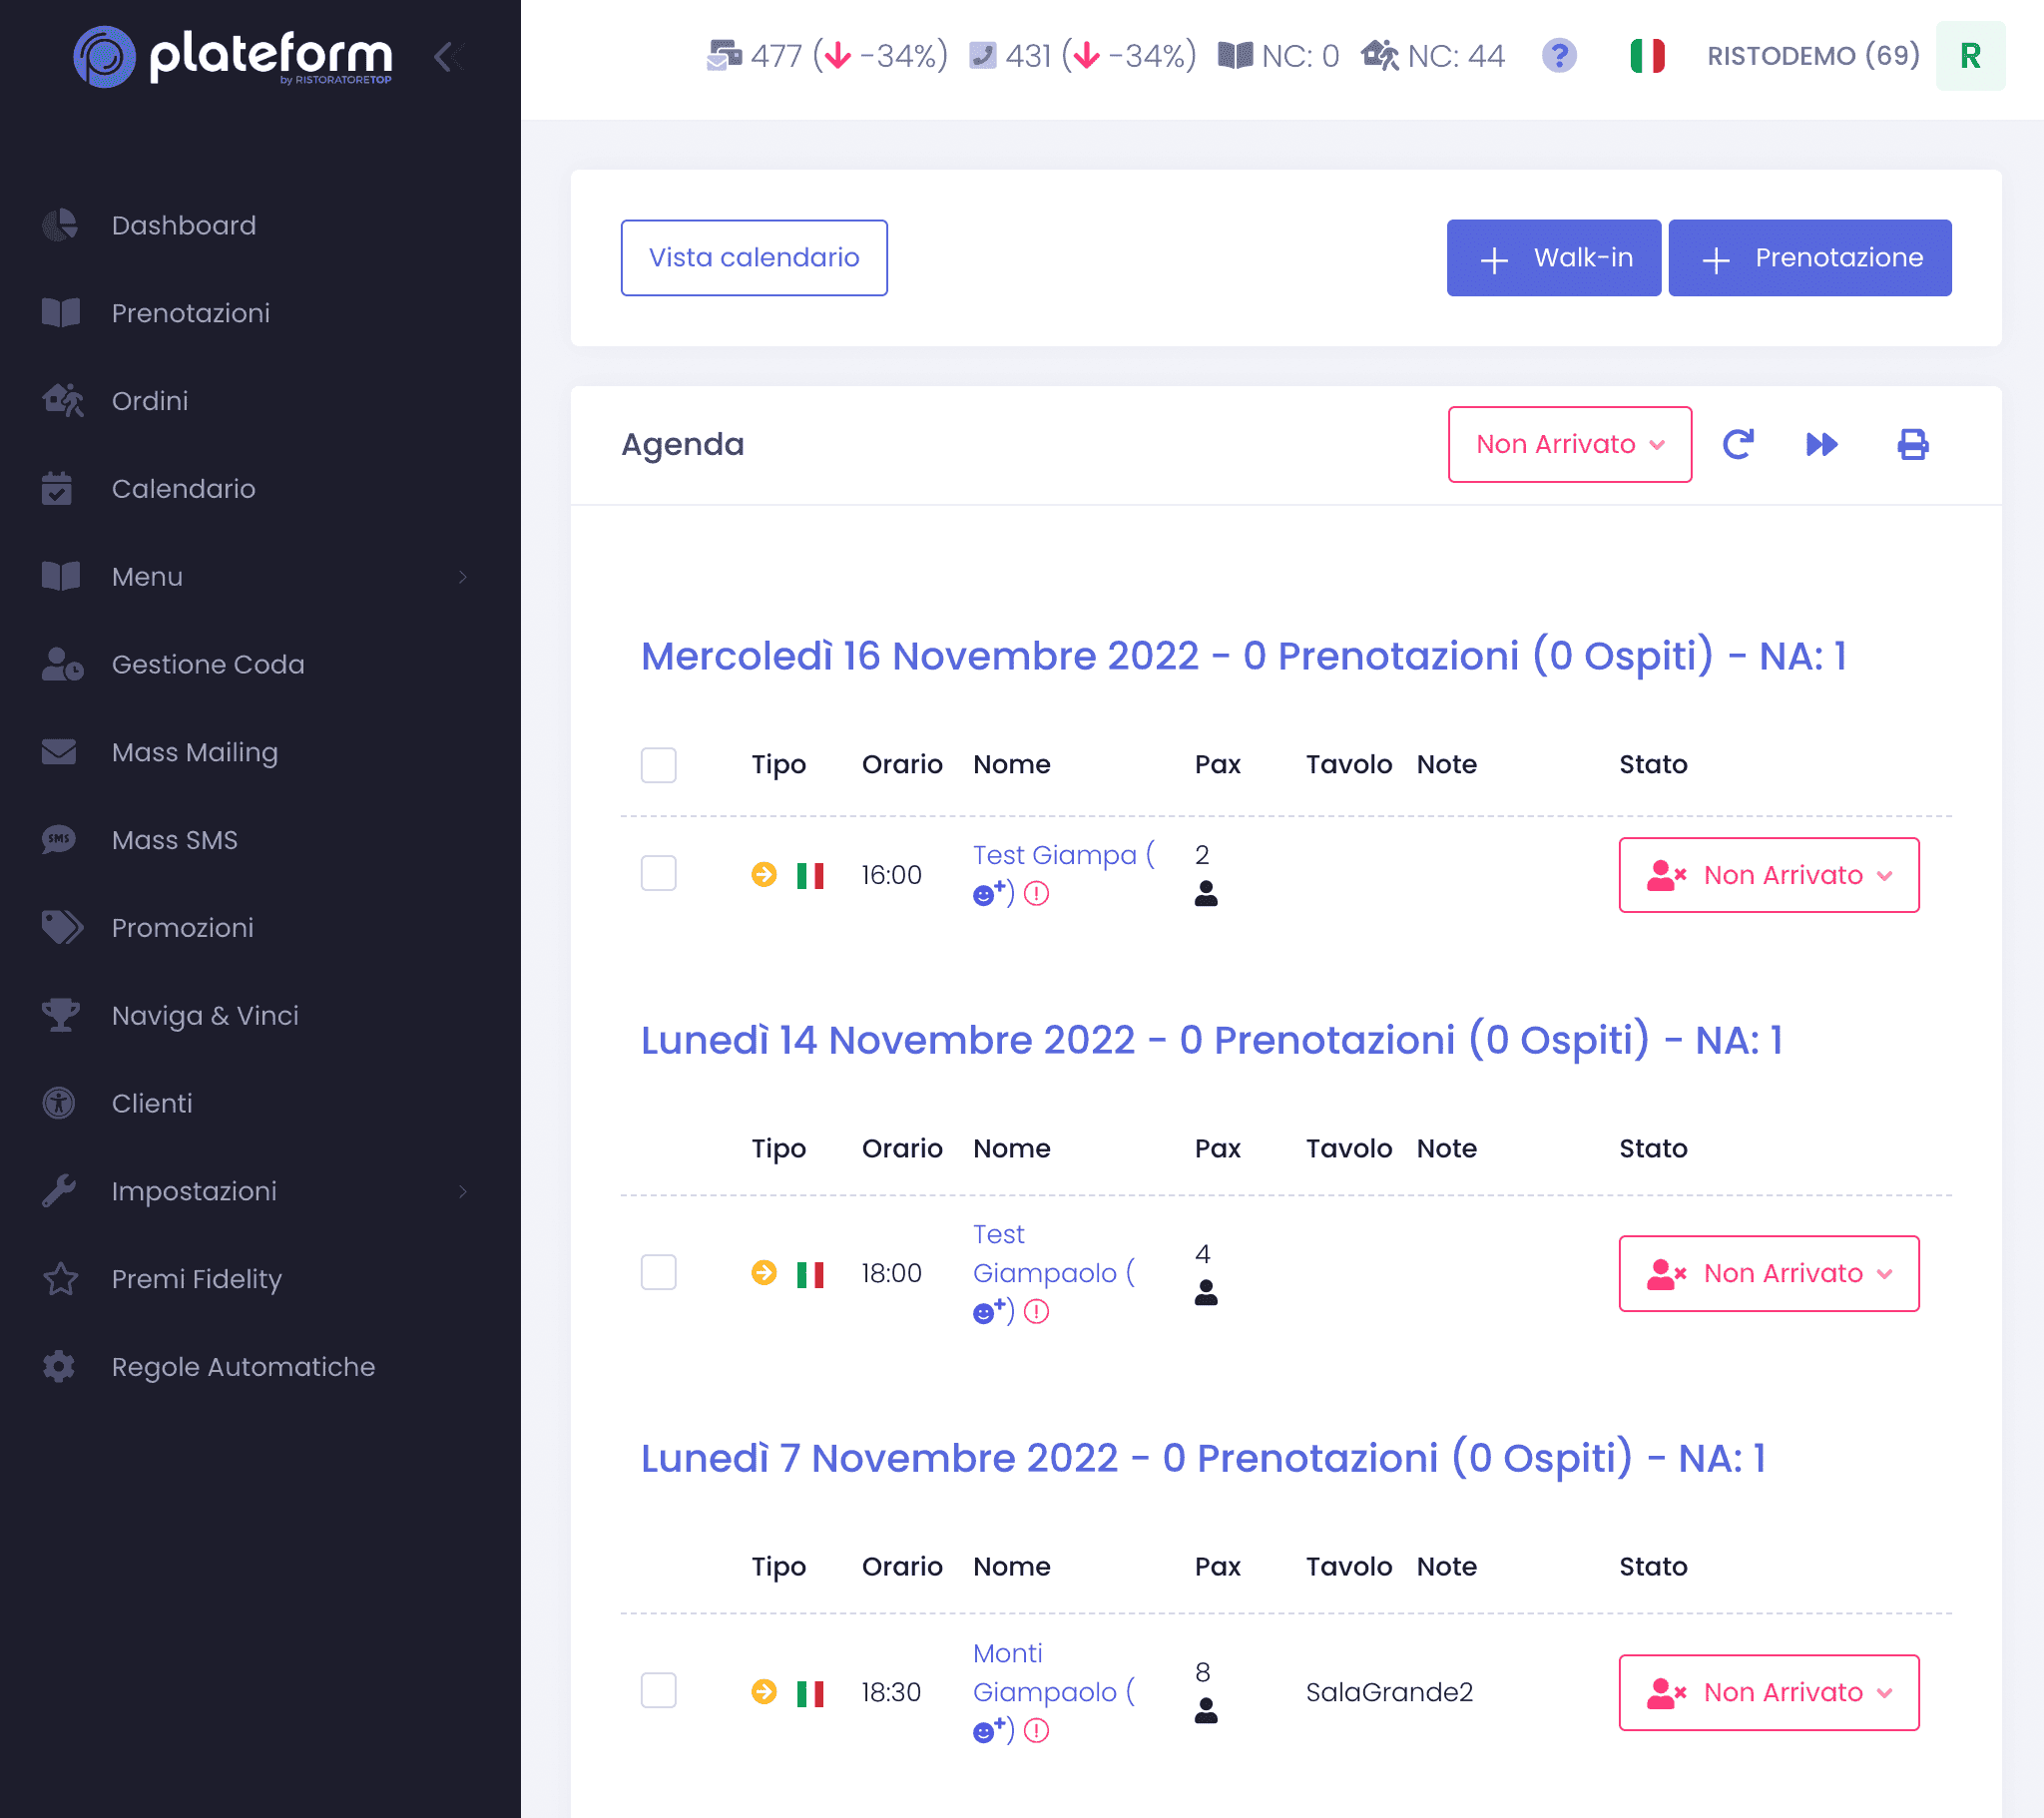Viewport: 2044px width, 1818px height.
Task: Open Prenotazioni in sidebar
Action: (x=191, y=313)
